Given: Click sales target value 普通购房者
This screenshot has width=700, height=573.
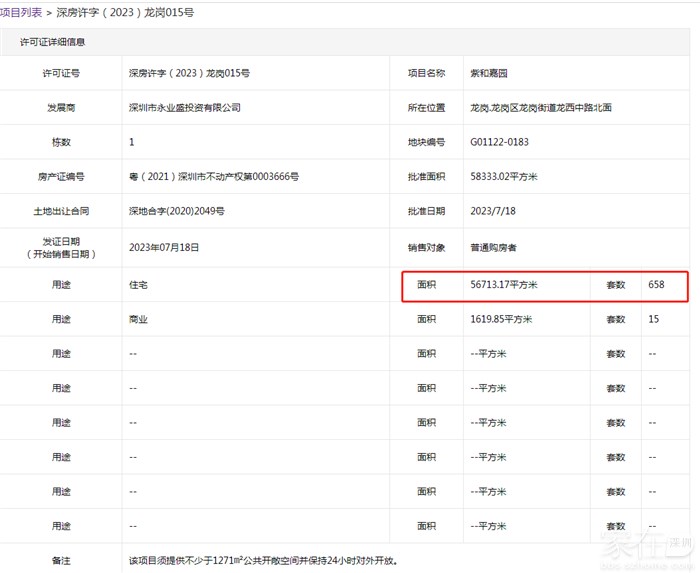Looking at the screenshot, I should tap(493, 247).
